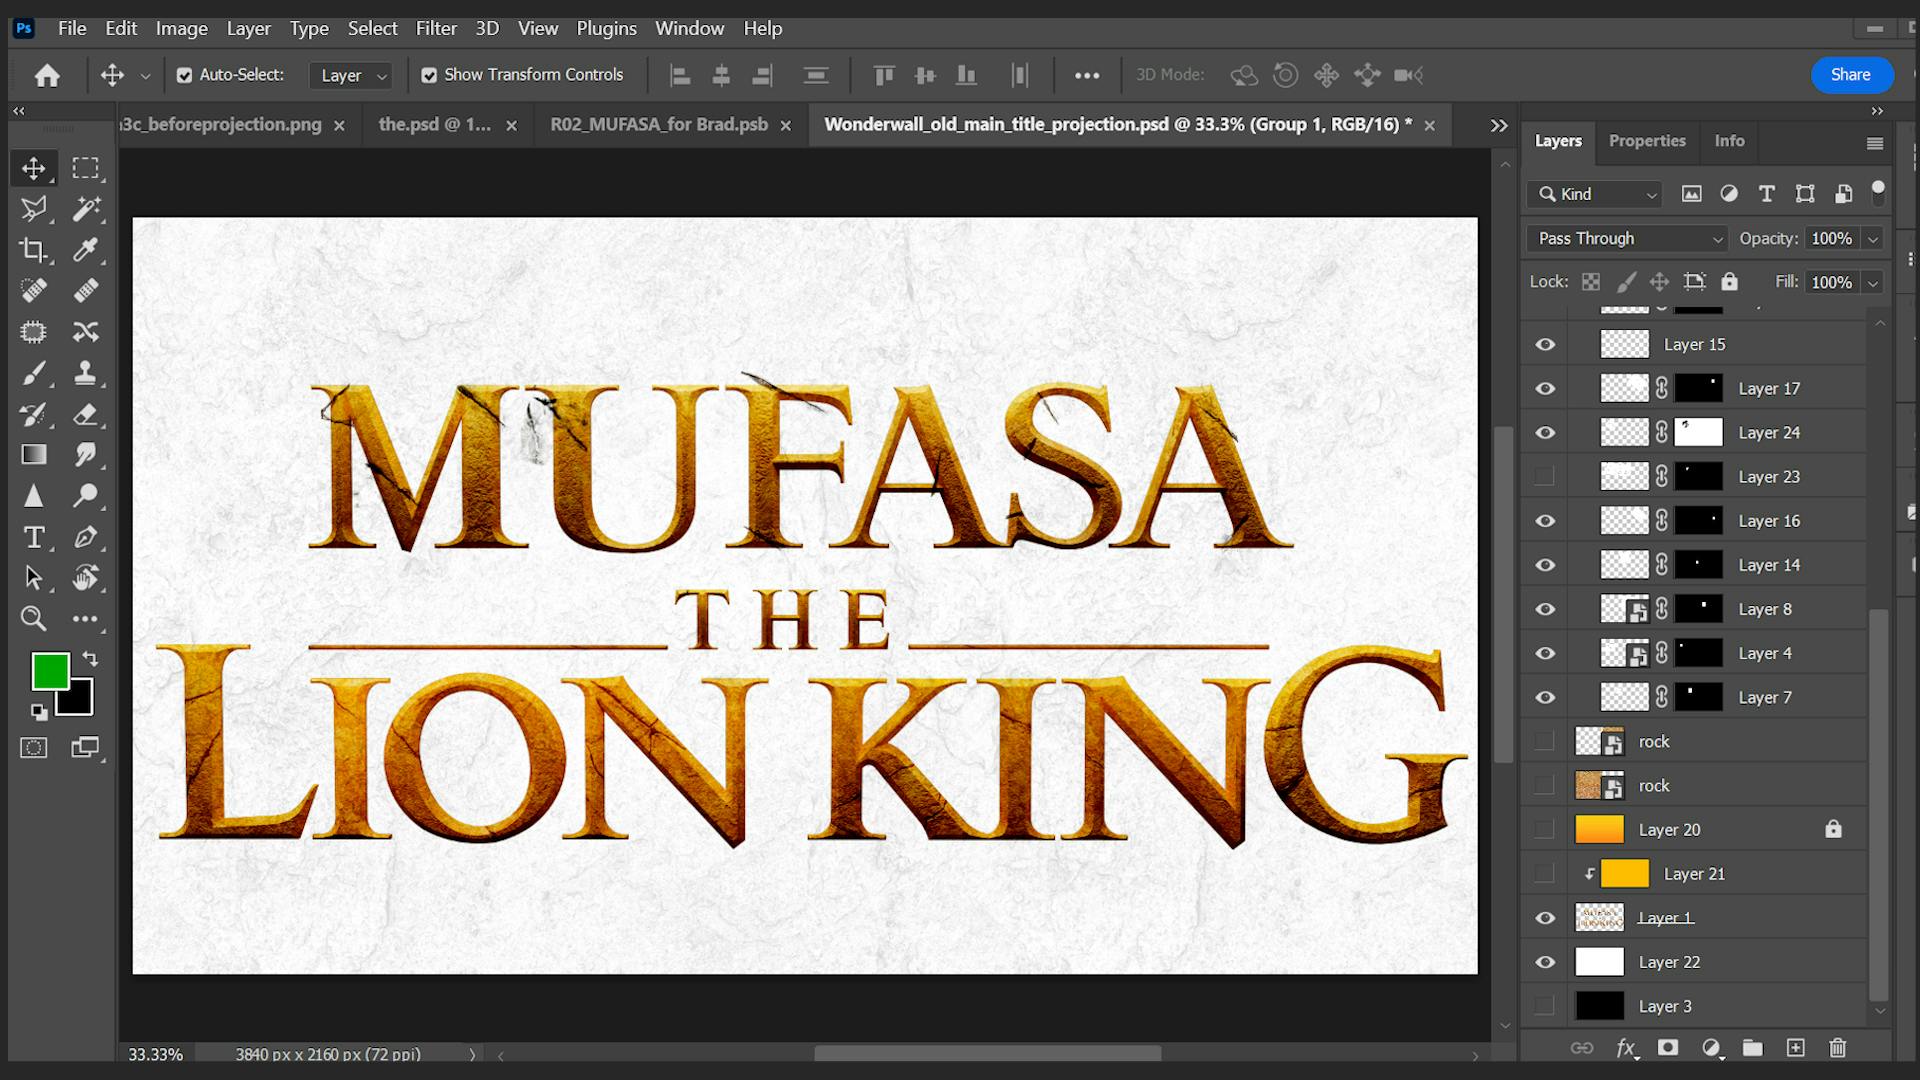Show hidden Layer 3
The width and height of the screenshot is (1920, 1080).
coord(1545,1006)
